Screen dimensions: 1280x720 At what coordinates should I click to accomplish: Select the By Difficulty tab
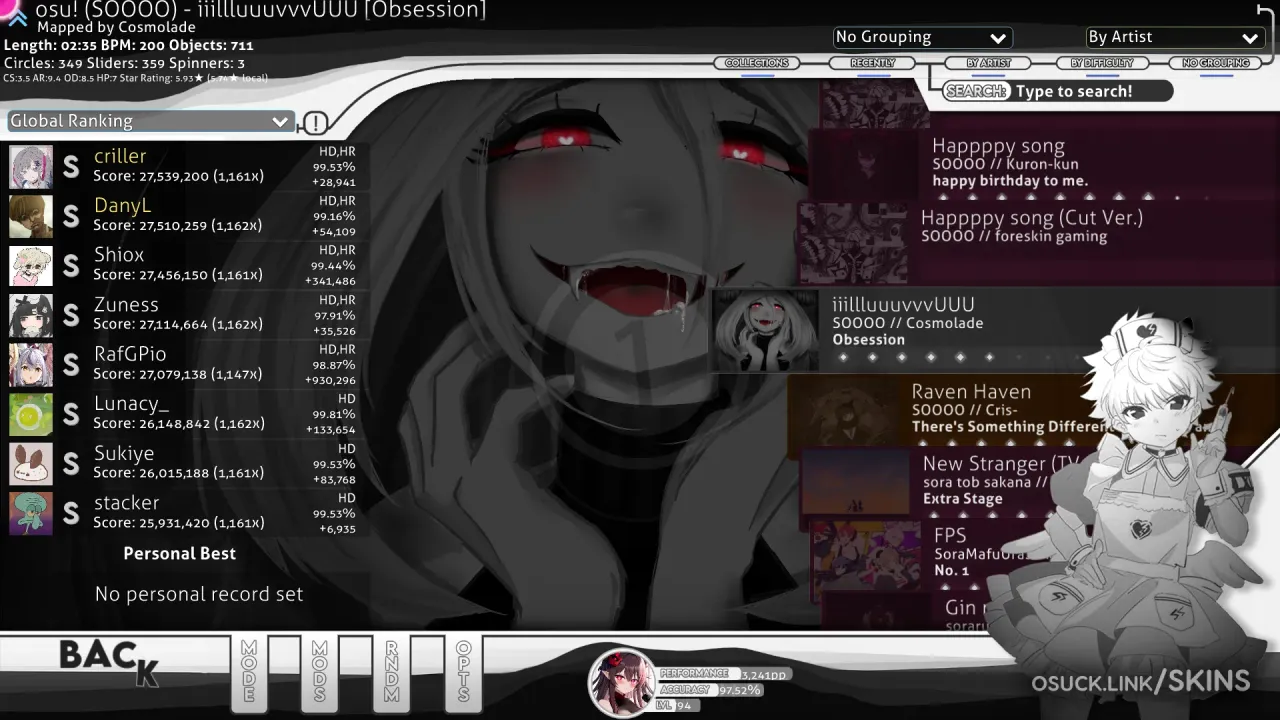click(1102, 63)
